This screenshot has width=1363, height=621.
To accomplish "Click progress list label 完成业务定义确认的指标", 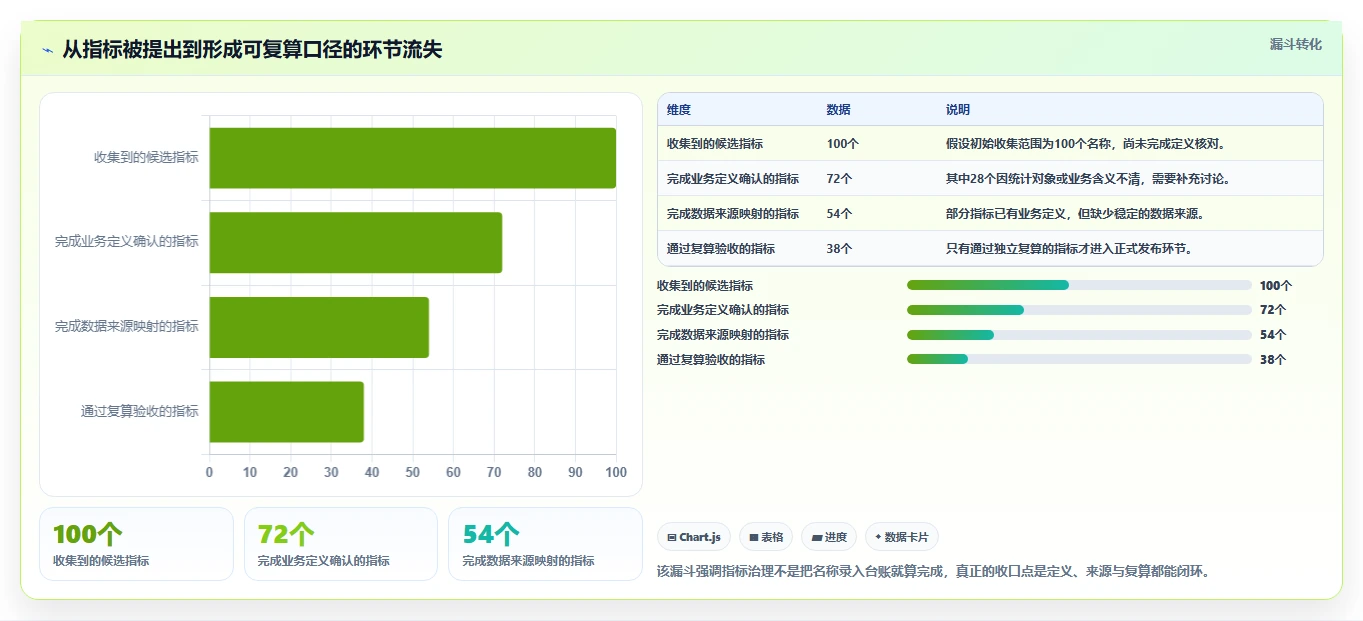I will coord(723,310).
